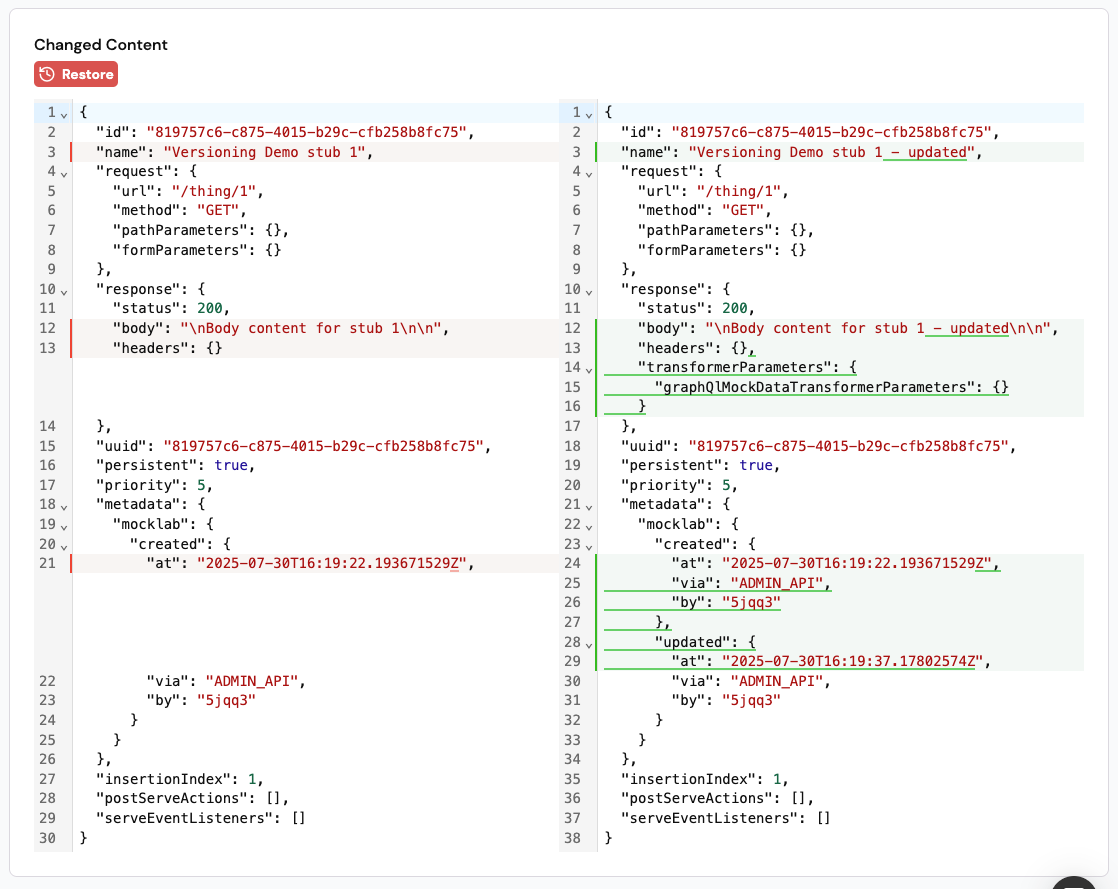The image size is (1118, 889).
Task: Fold "metadata" block at line 18
Action: point(64,506)
